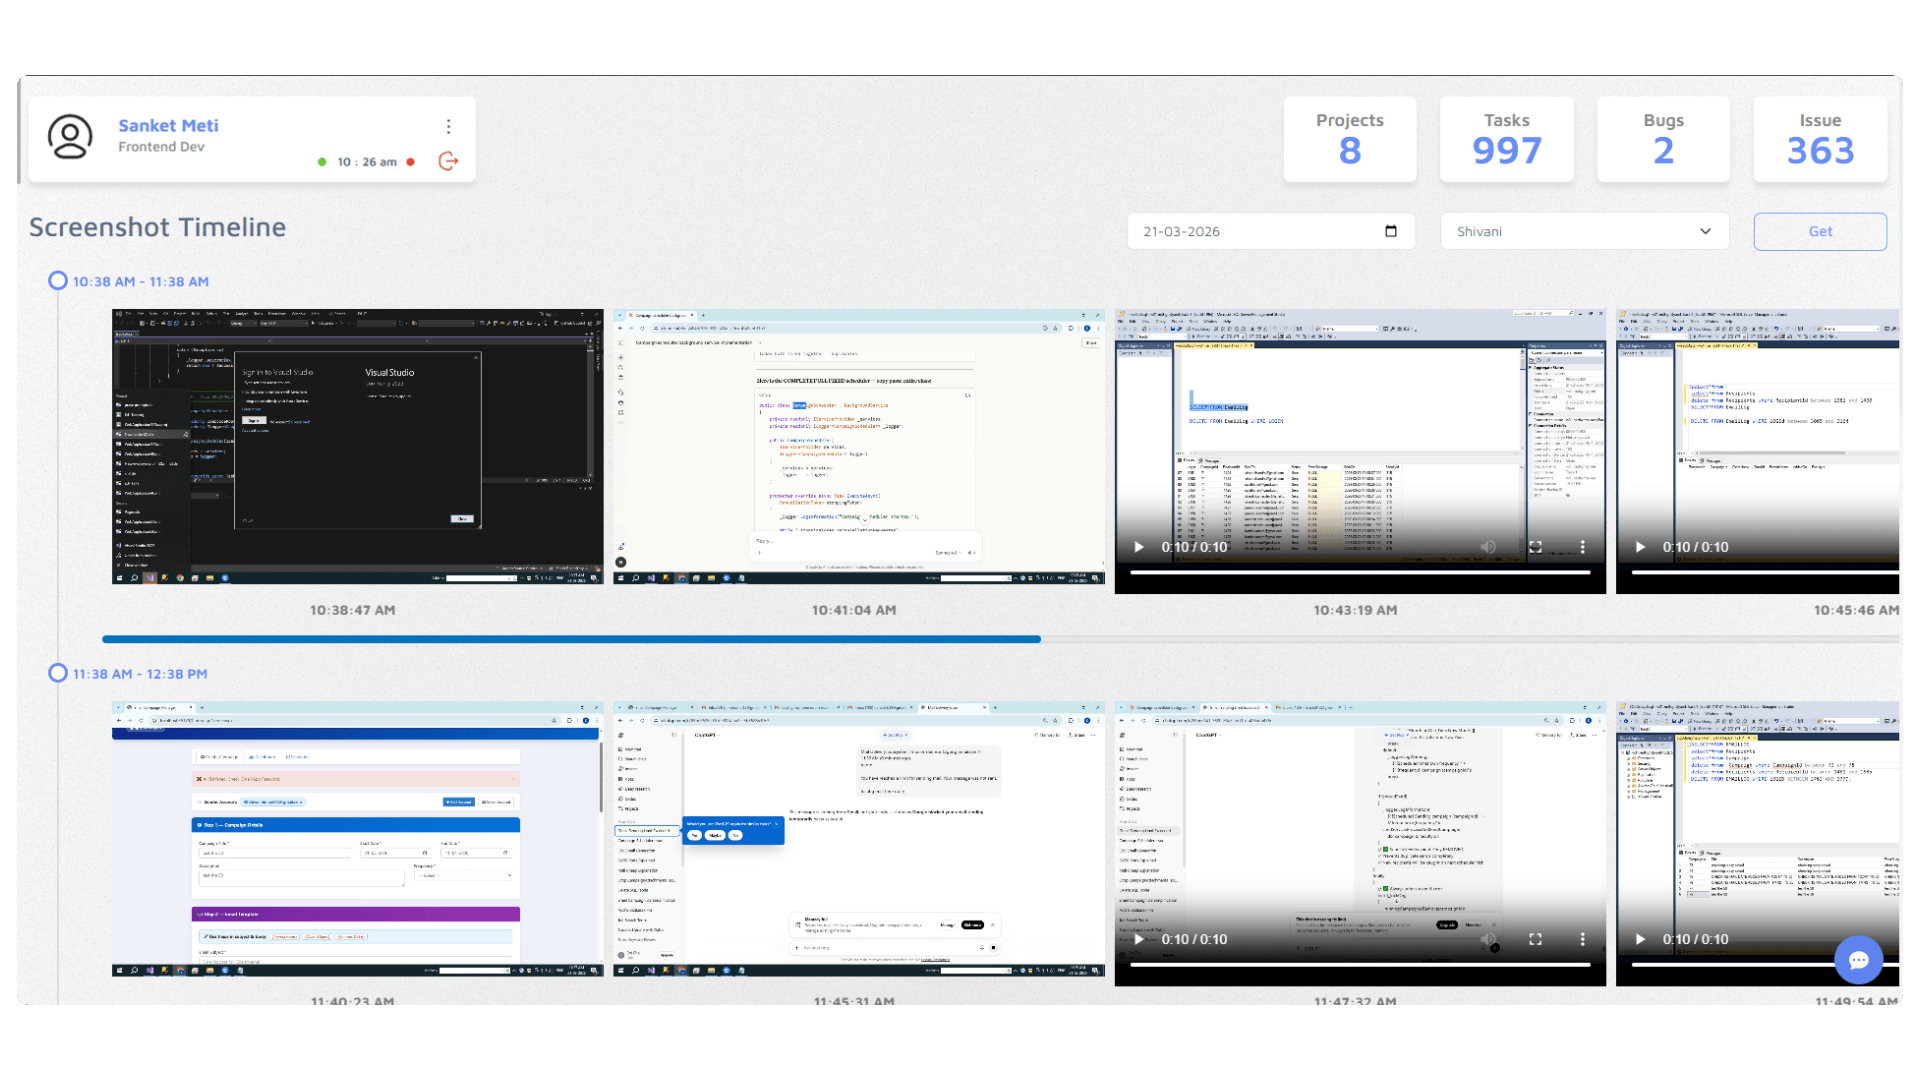Open the Visual Studio screenshot thumbnail at 10:38:47 AM
1920x1080 pixels.
point(357,446)
